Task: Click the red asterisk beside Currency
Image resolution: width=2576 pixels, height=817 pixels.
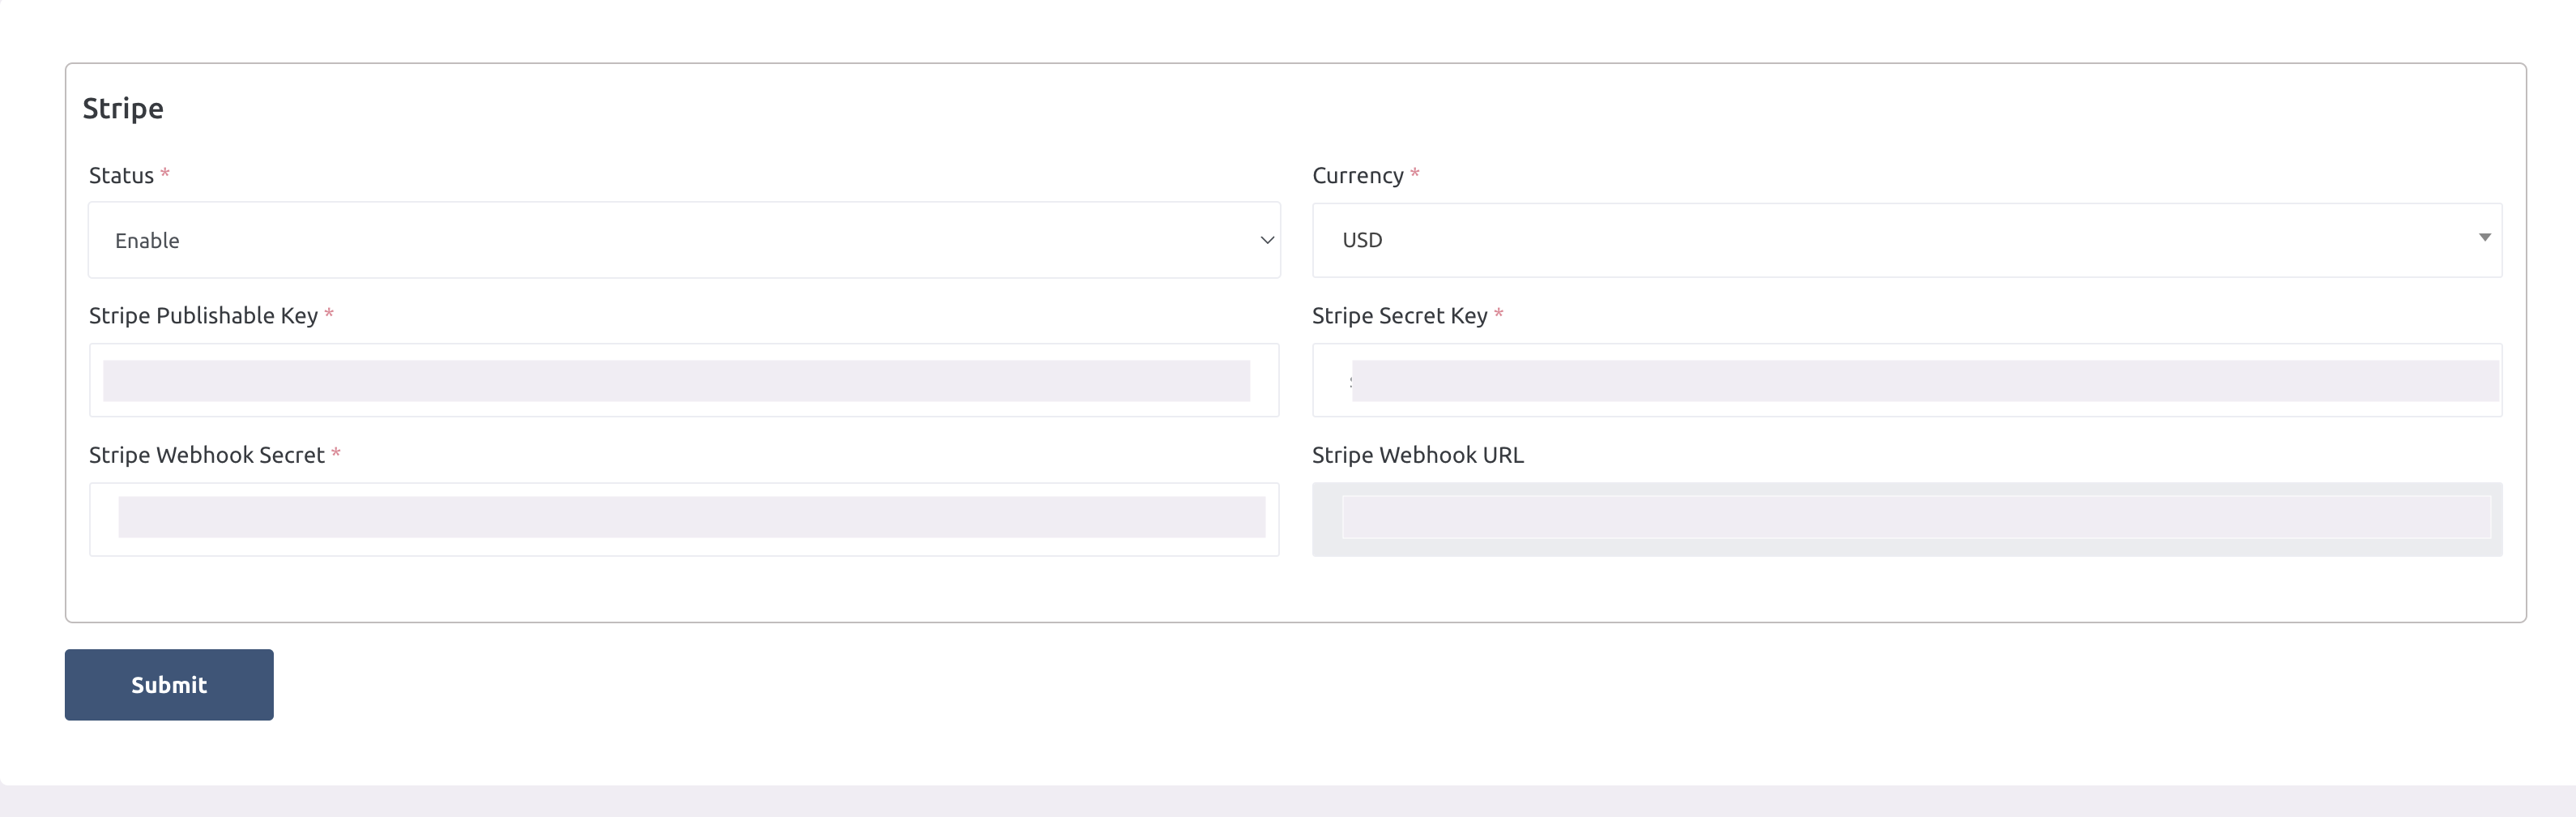Action: pyautogui.click(x=1415, y=174)
